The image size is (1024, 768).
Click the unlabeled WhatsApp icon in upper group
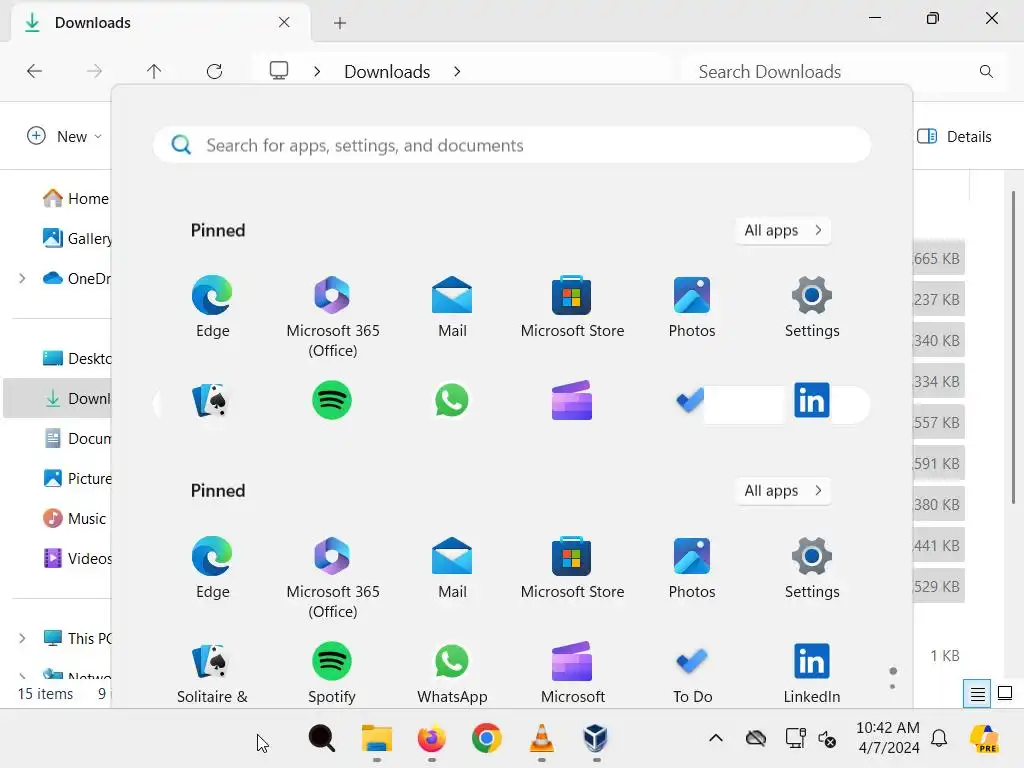point(451,400)
